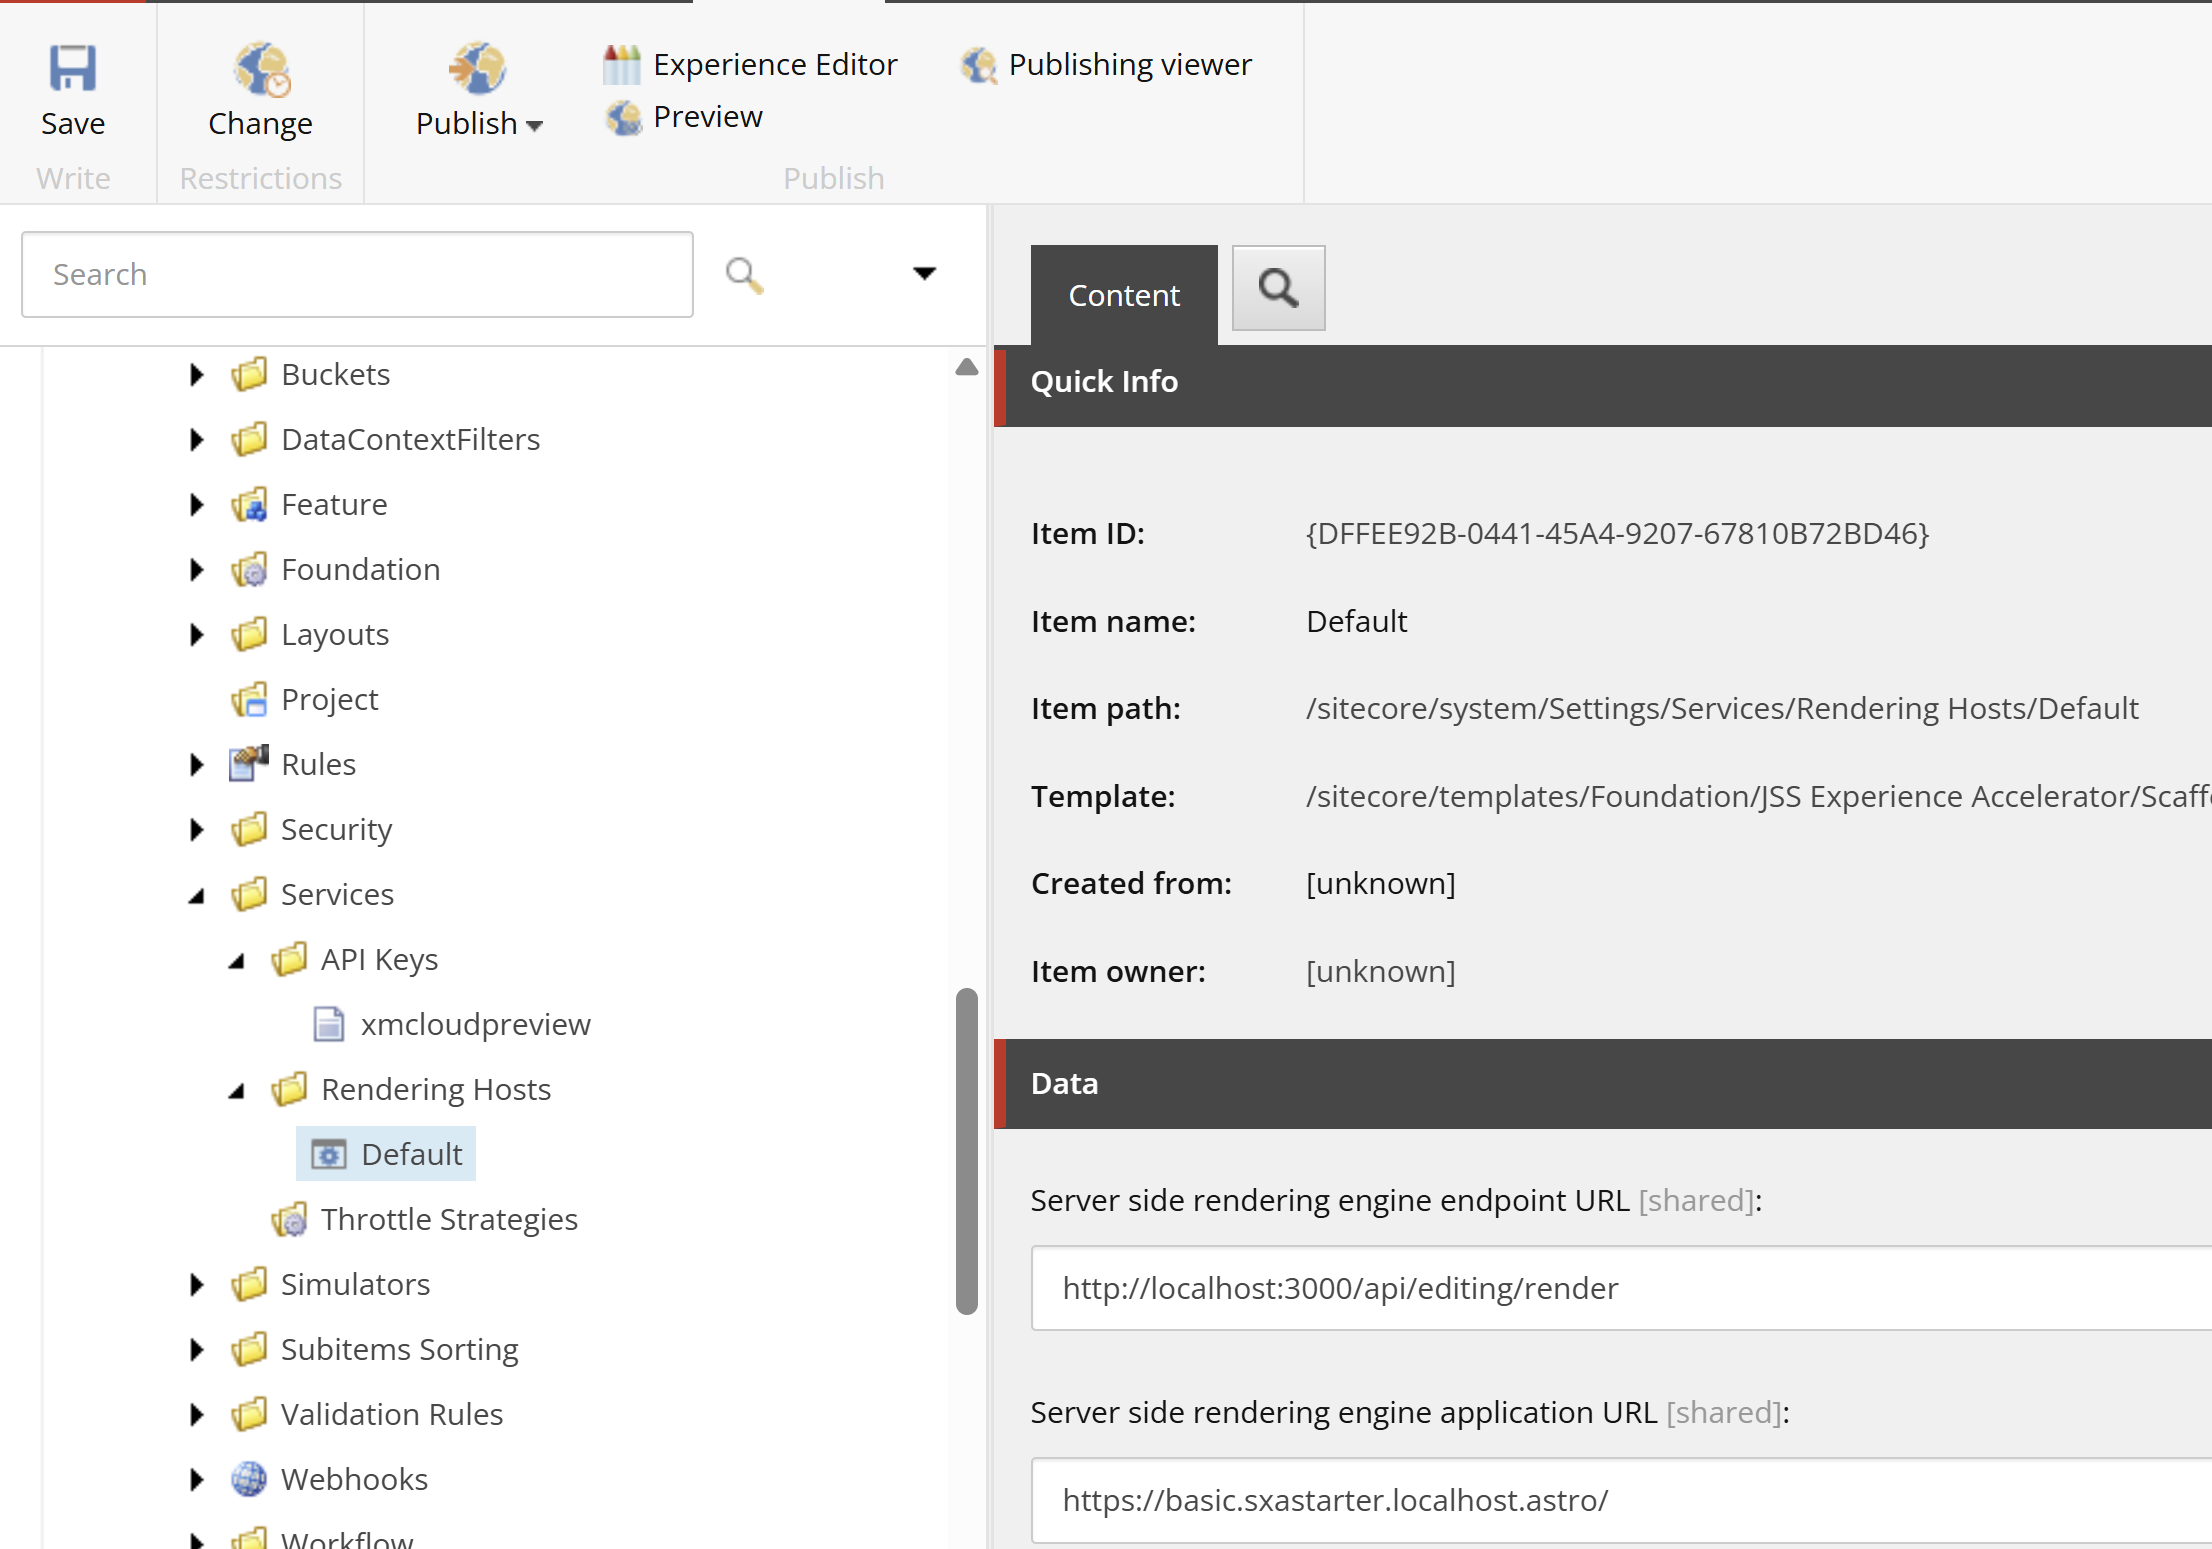Click the tree's vertical scrollbar thumb
The height and width of the screenshot is (1549, 2212).
(966, 1150)
